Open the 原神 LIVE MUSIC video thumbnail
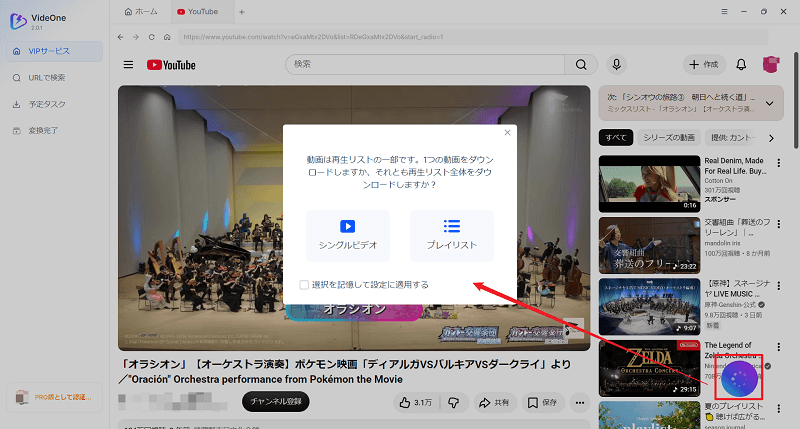Screen dimensions: 800x429 pos(649,307)
